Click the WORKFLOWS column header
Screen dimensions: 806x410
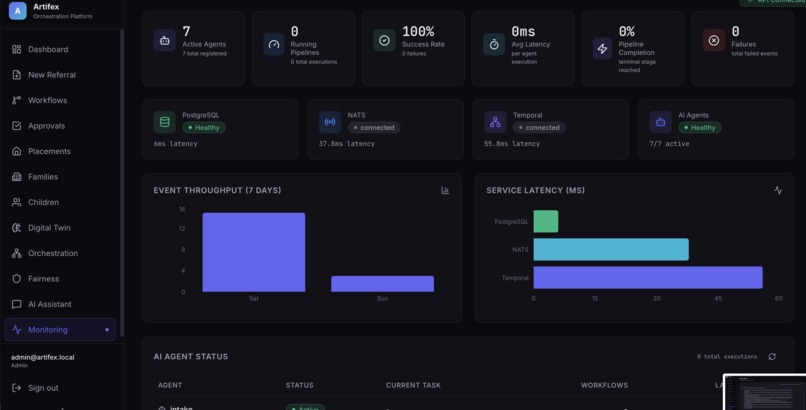click(x=604, y=385)
